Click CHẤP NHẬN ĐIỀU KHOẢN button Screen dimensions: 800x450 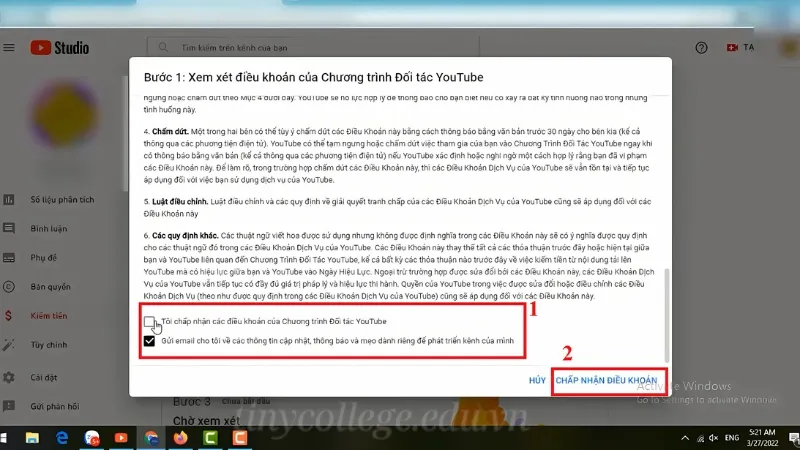(x=606, y=380)
